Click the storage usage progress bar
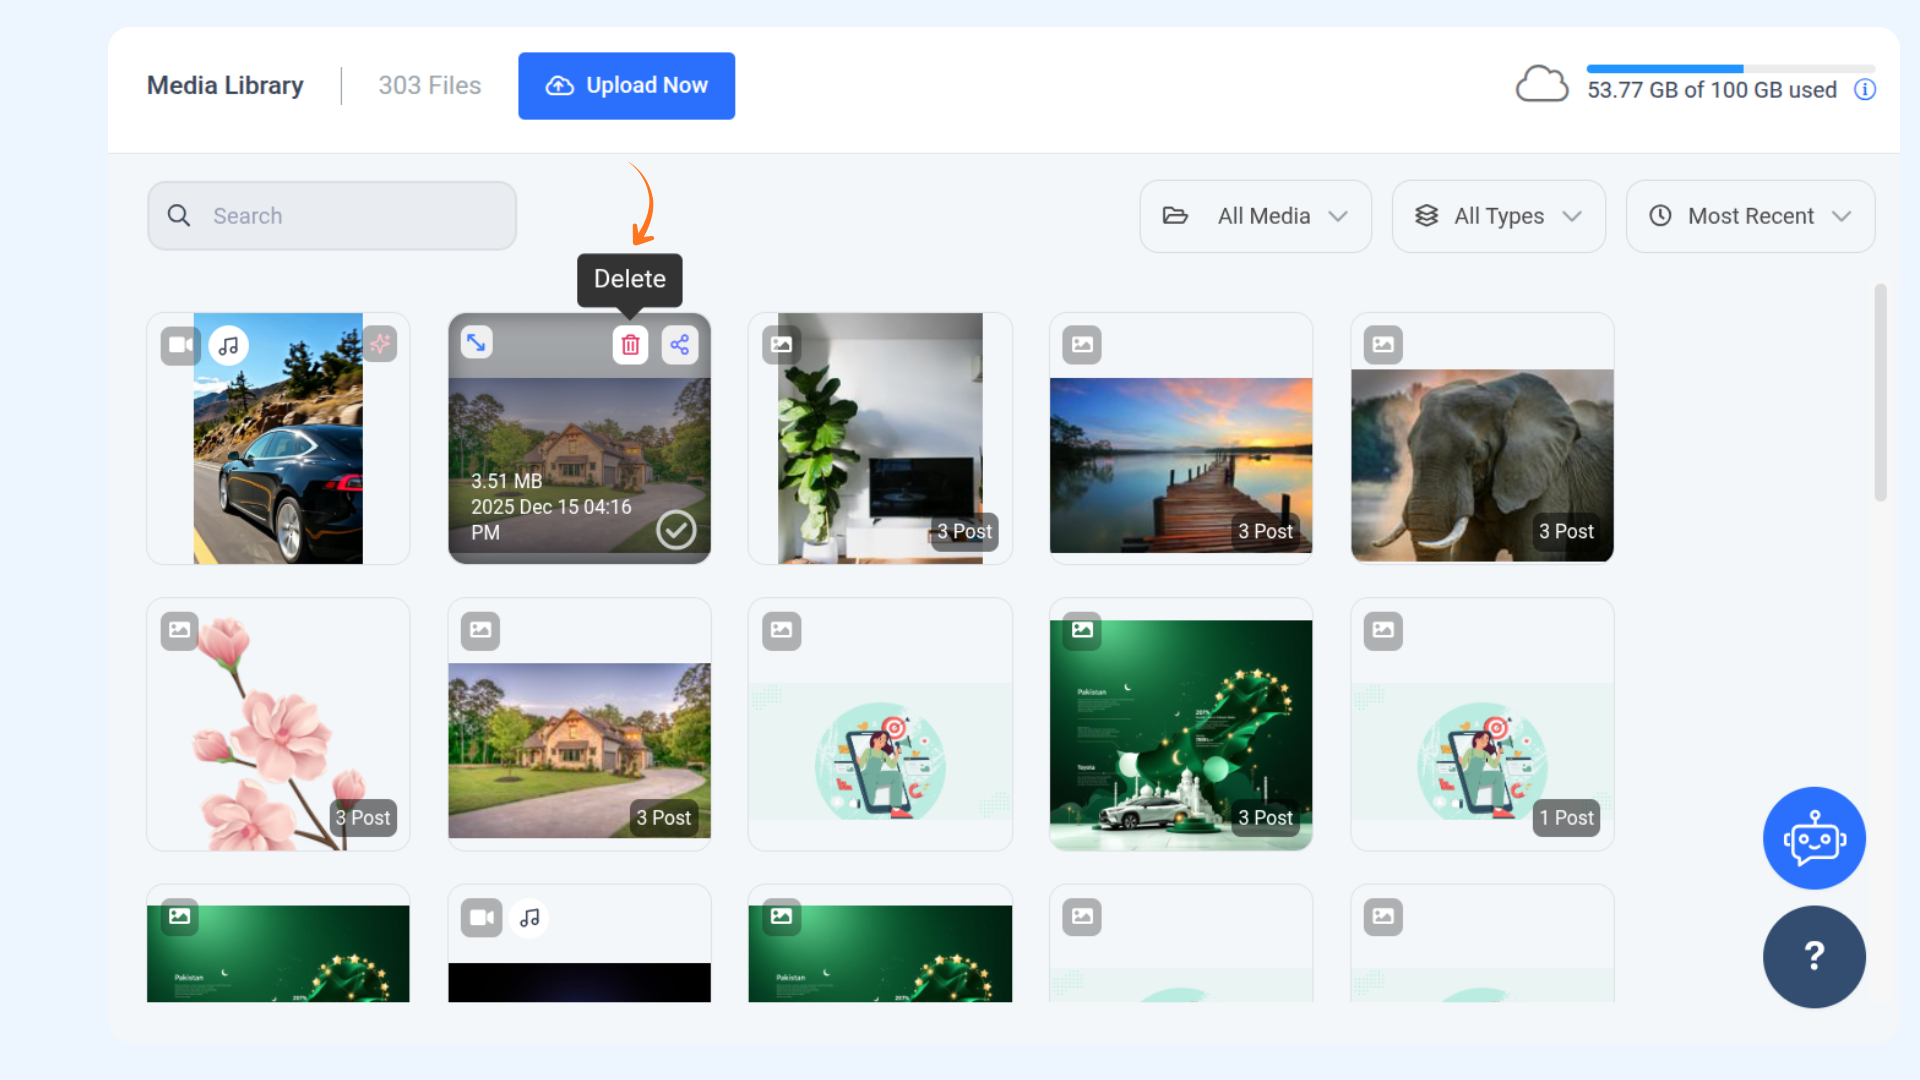Screen dimensions: 1920x1080 1730,69
